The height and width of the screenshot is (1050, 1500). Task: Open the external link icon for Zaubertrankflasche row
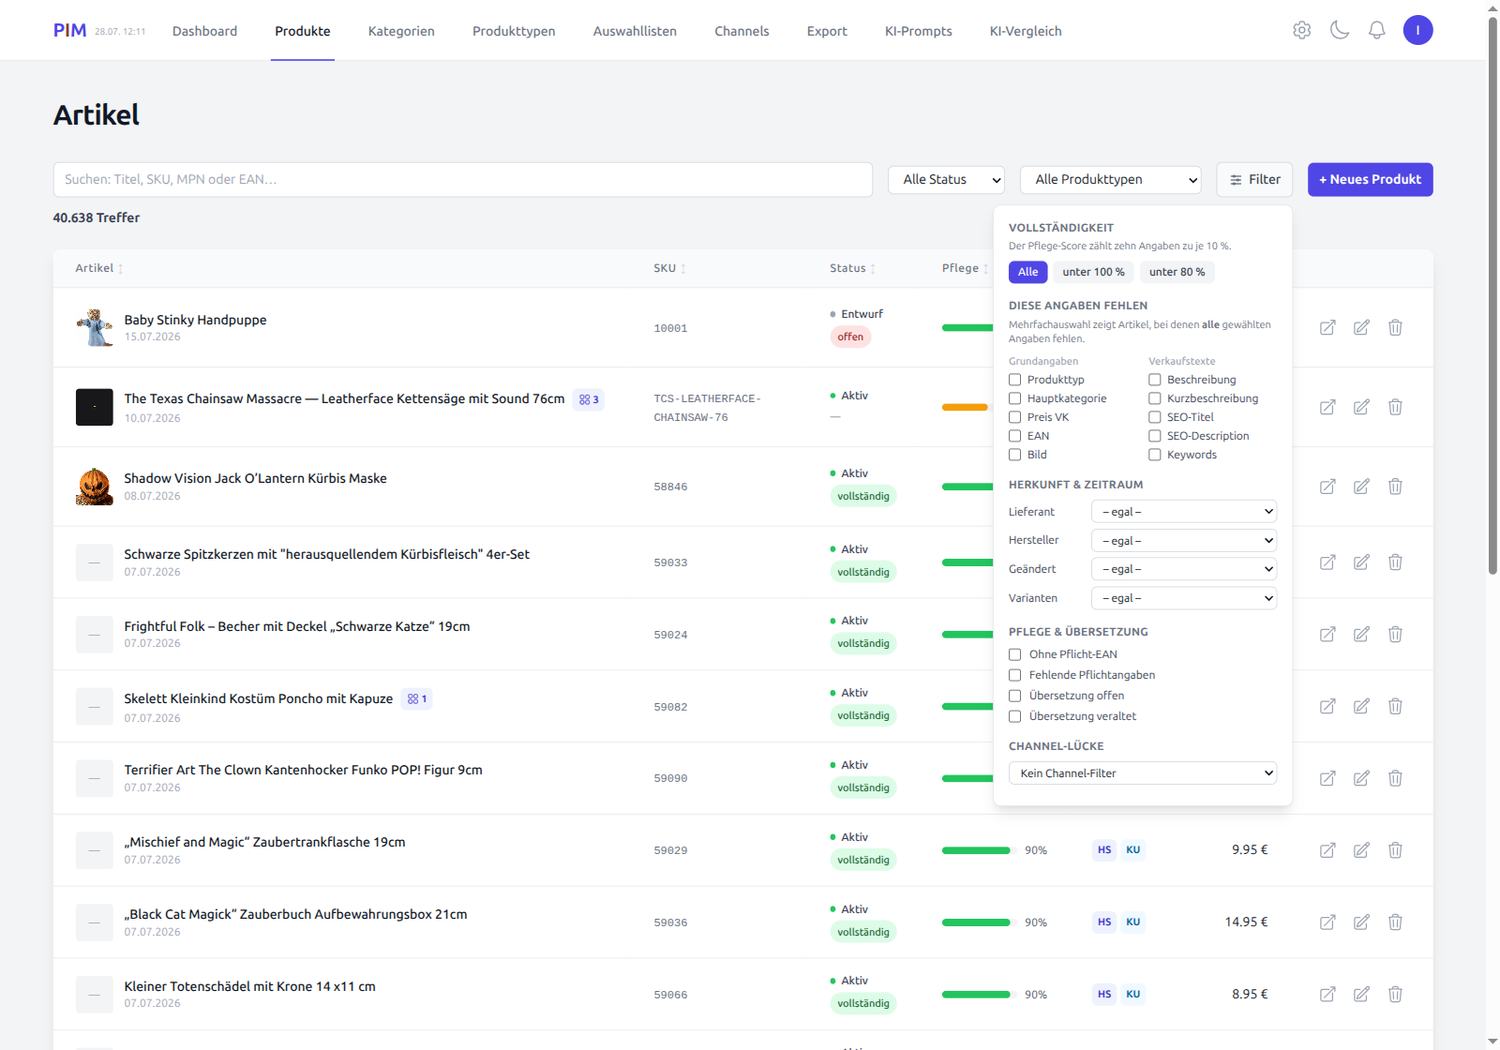point(1327,850)
